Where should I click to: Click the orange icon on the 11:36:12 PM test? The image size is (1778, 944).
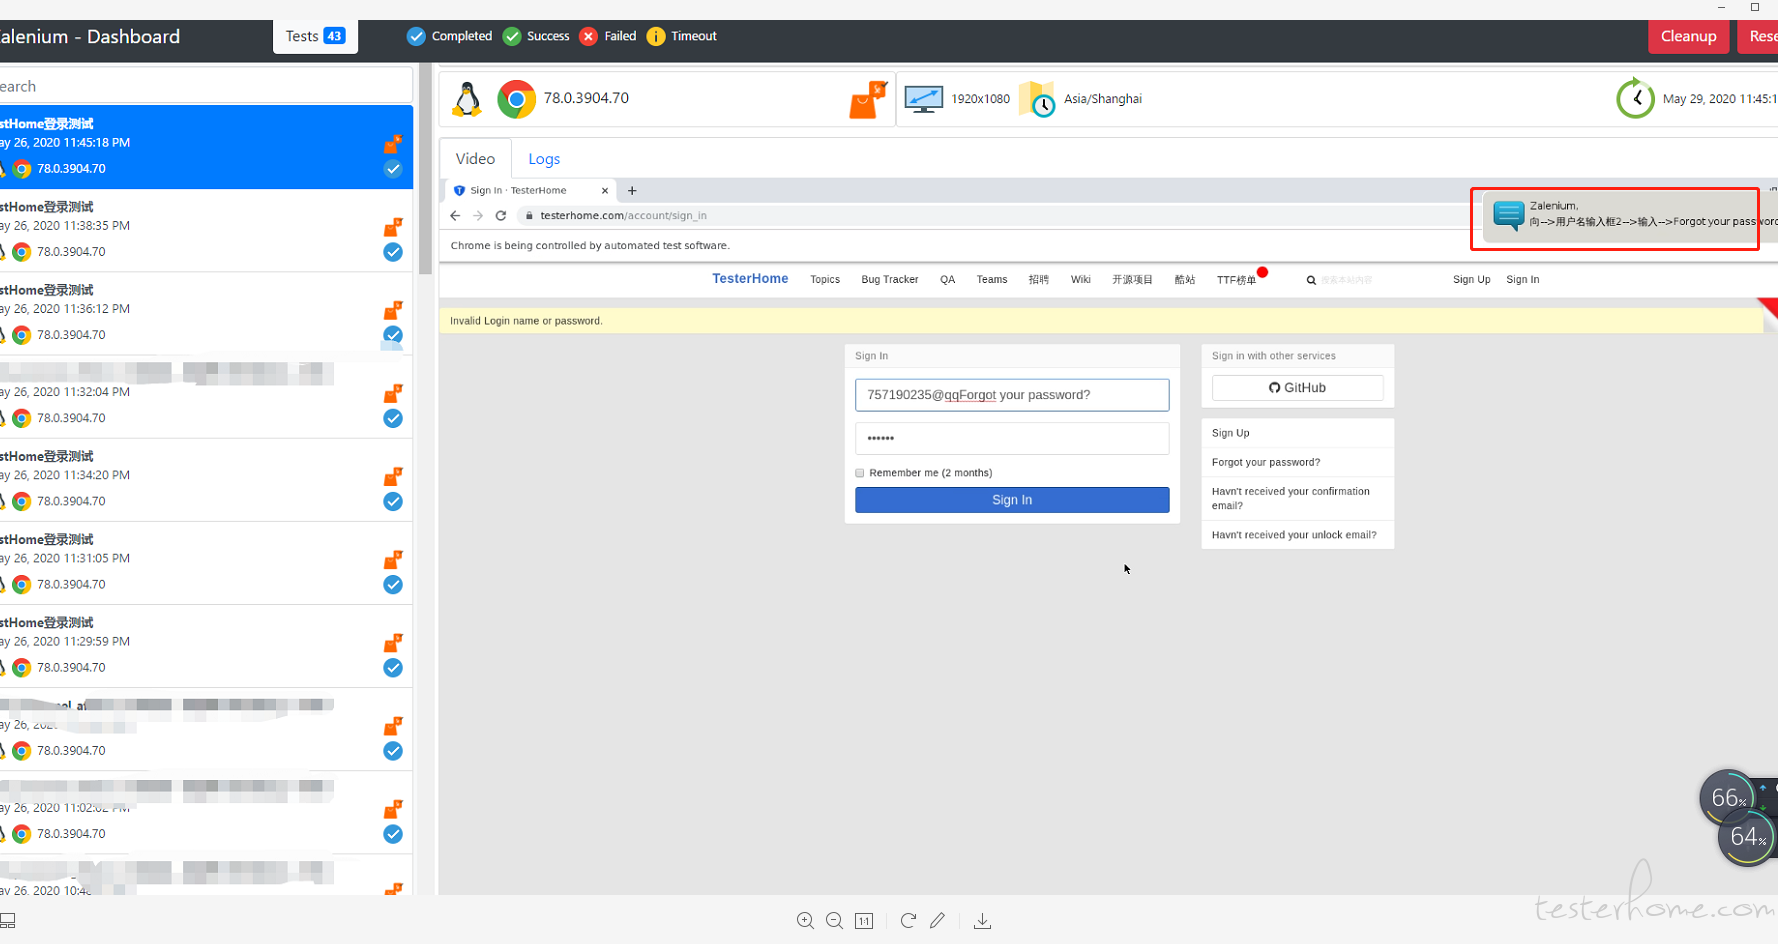pyautogui.click(x=393, y=310)
